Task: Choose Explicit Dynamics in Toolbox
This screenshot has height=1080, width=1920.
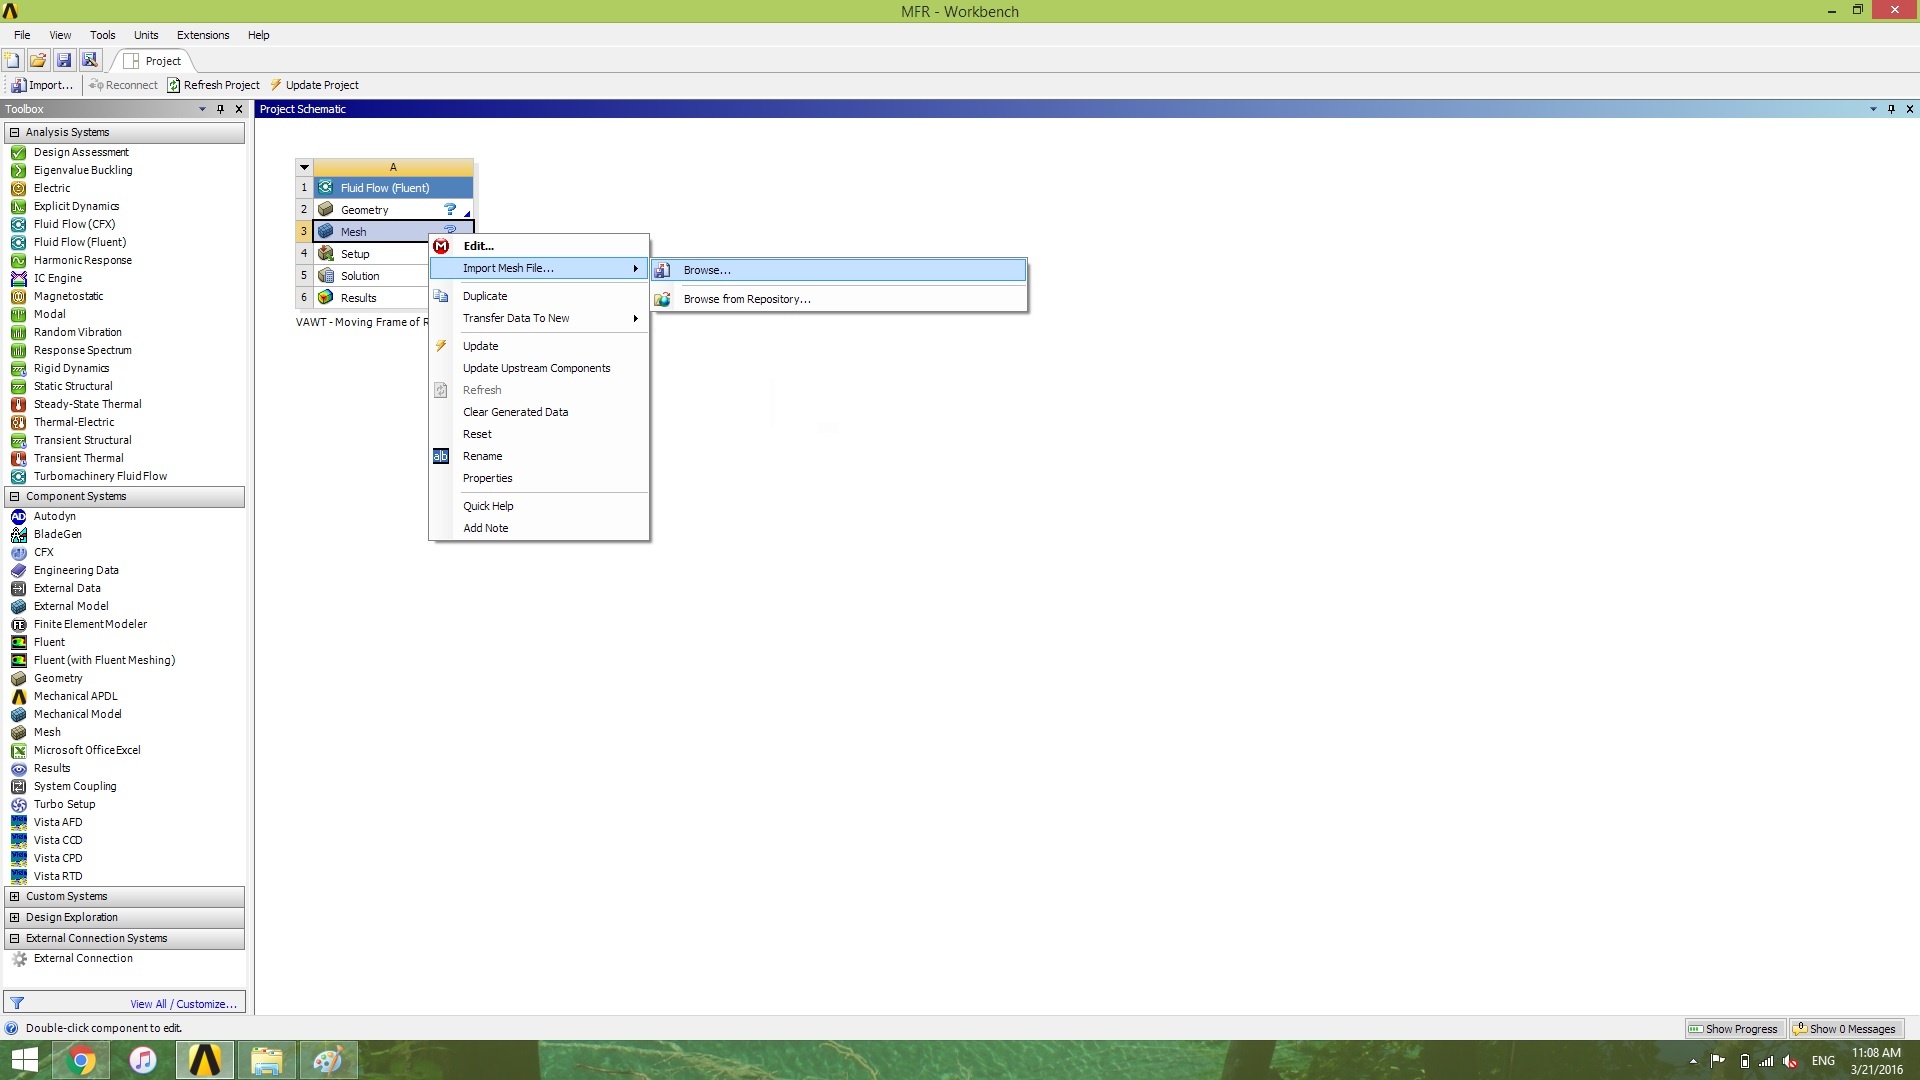Action: [76, 206]
